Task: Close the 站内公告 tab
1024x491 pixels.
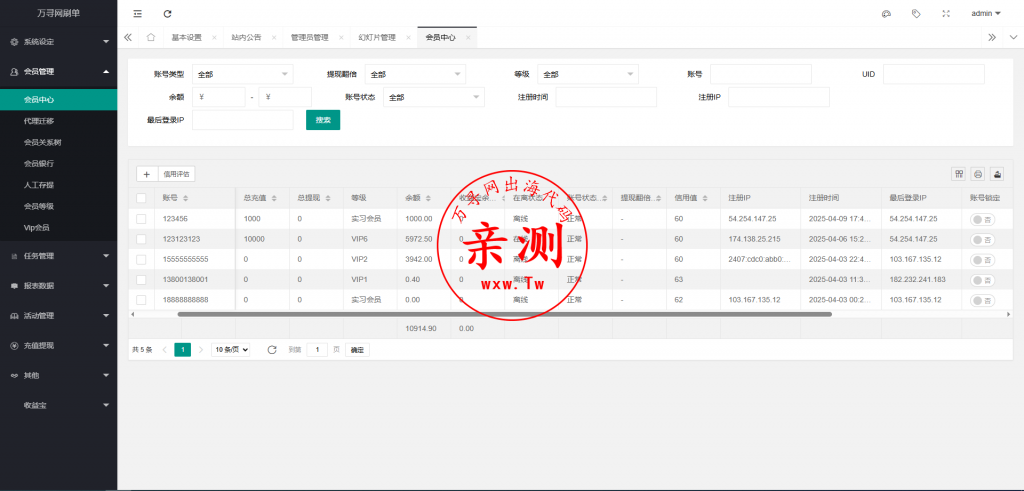Action: tap(274, 38)
